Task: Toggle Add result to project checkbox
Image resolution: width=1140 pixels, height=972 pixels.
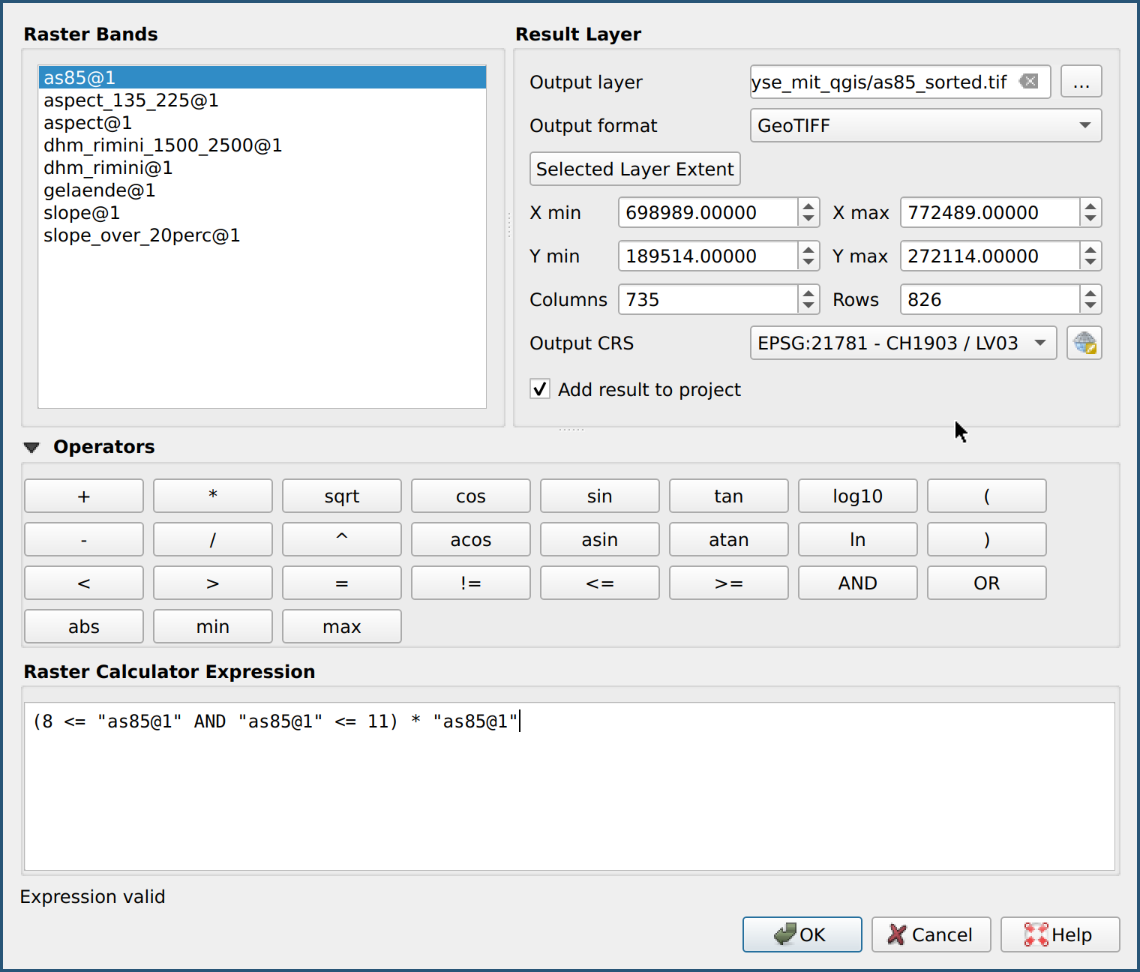Action: 540,390
